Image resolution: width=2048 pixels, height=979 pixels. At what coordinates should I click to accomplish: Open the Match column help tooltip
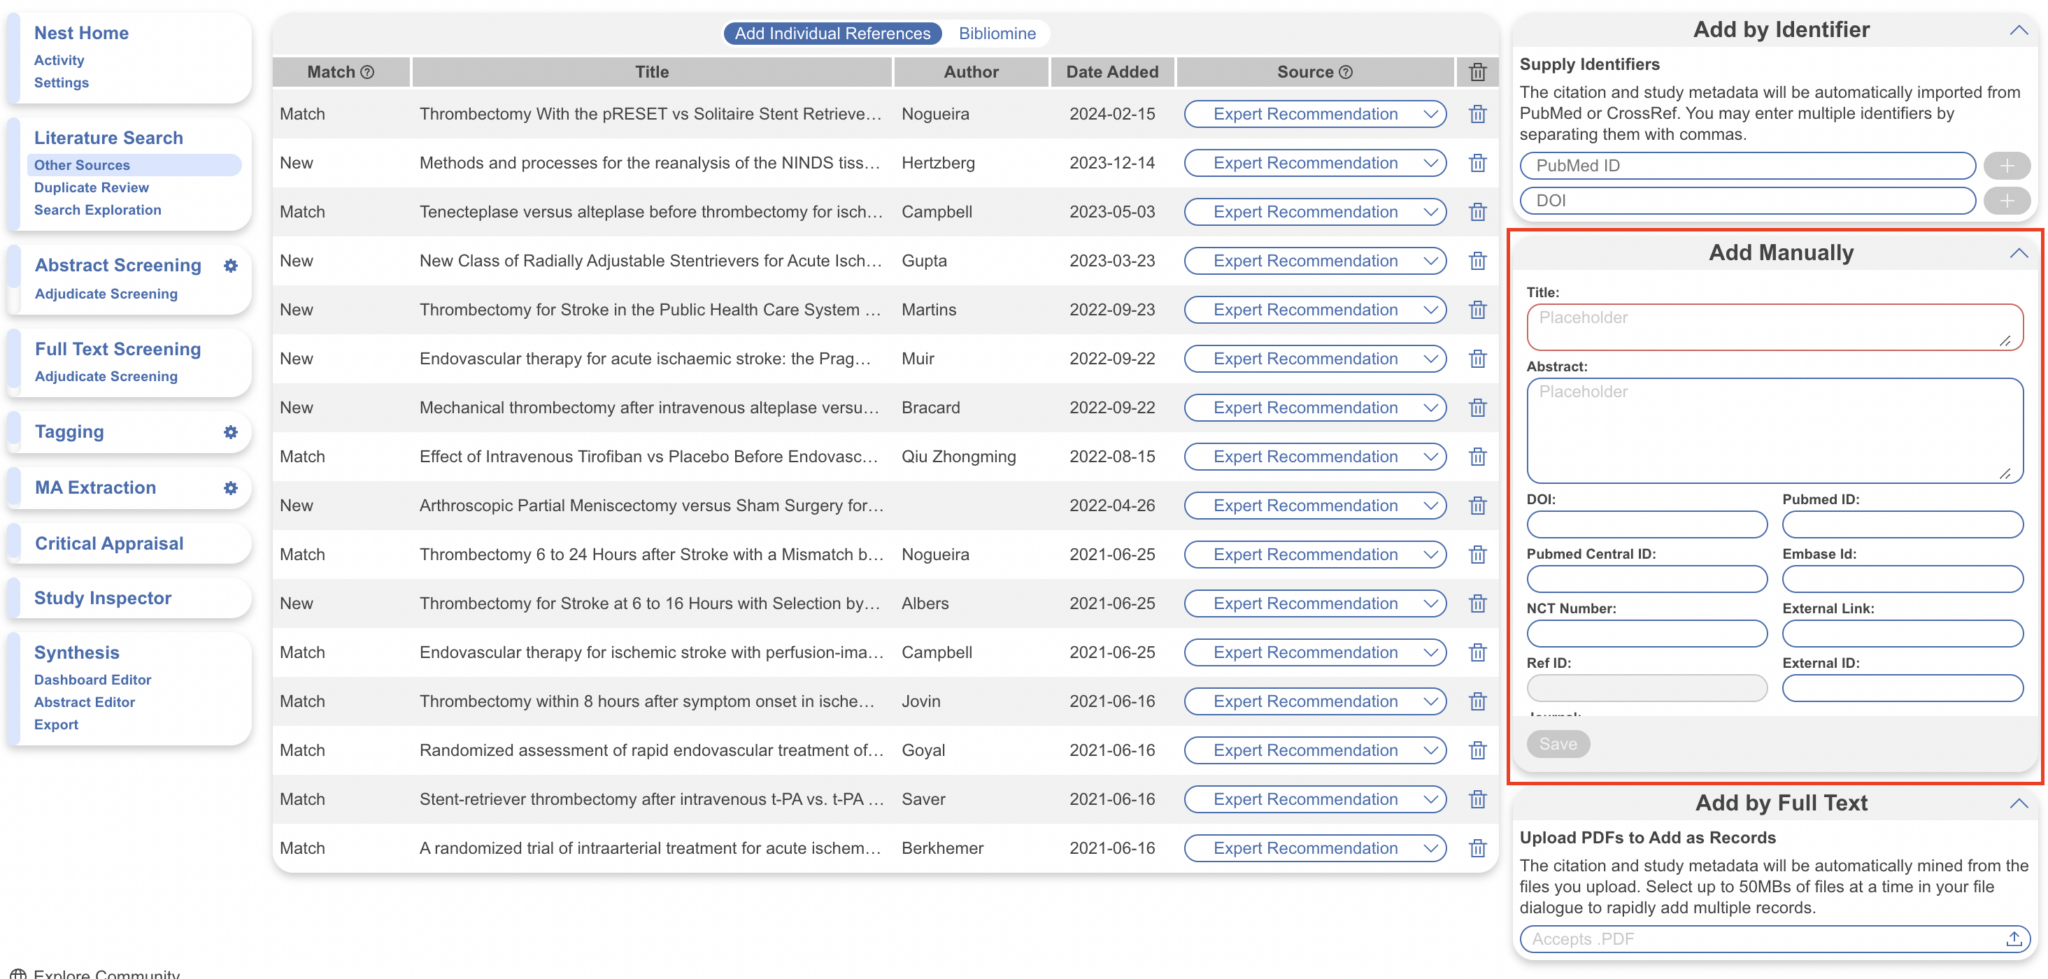click(368, 71)
